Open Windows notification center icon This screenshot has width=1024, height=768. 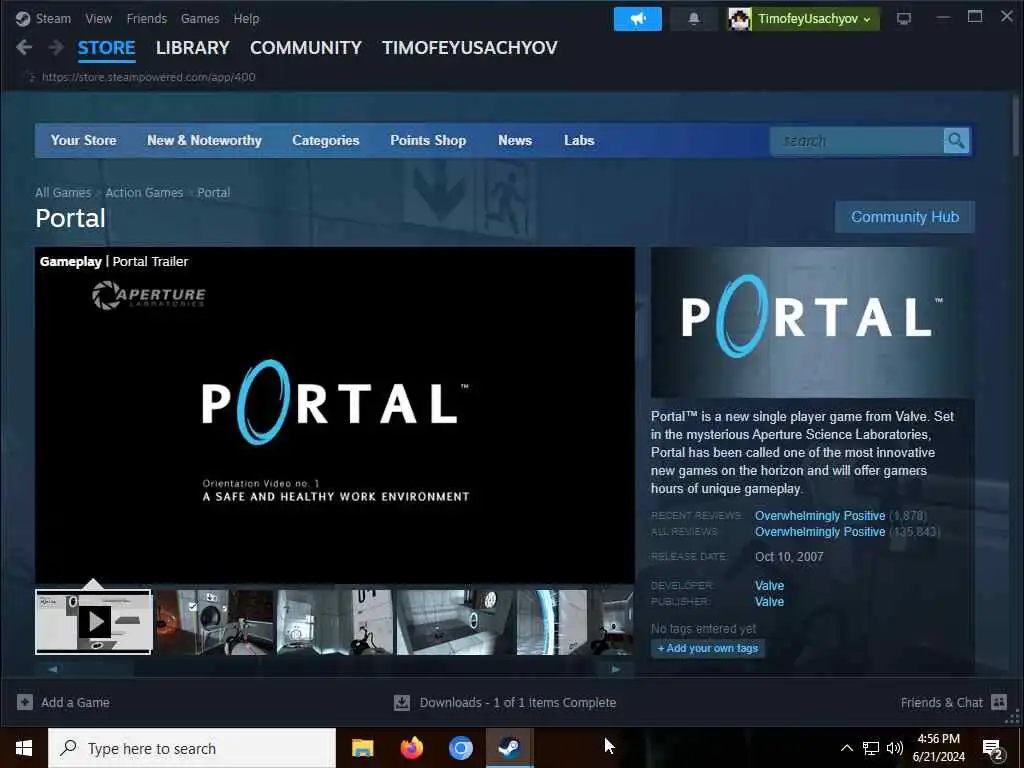pos(993,748)
